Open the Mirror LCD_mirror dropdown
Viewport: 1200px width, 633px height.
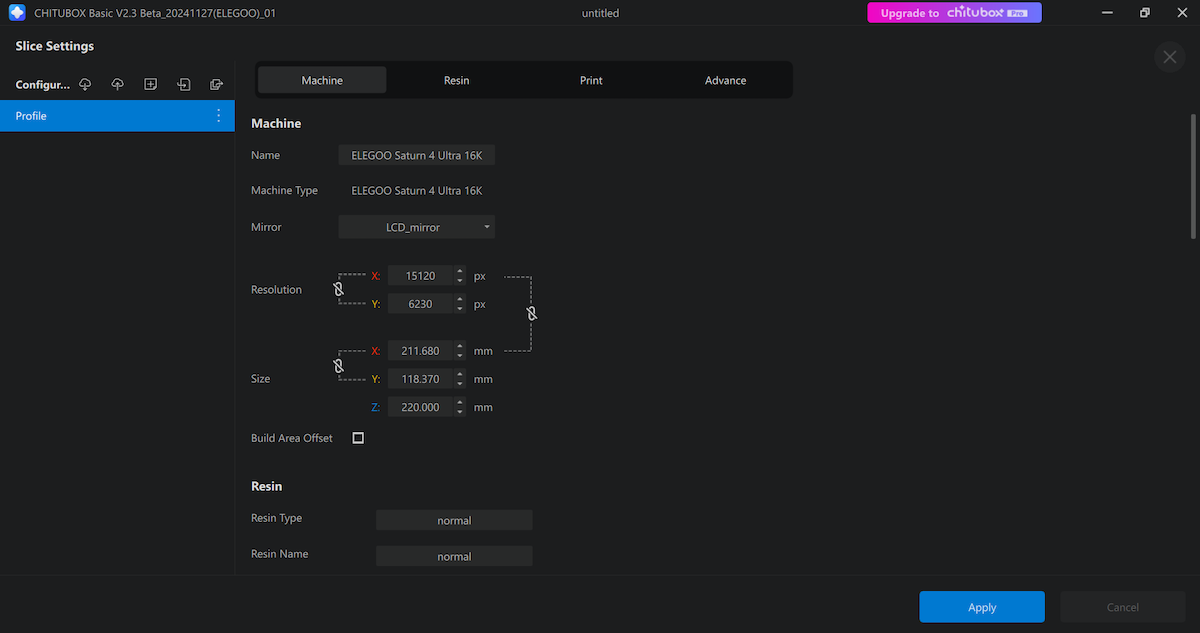coord(417,227)
